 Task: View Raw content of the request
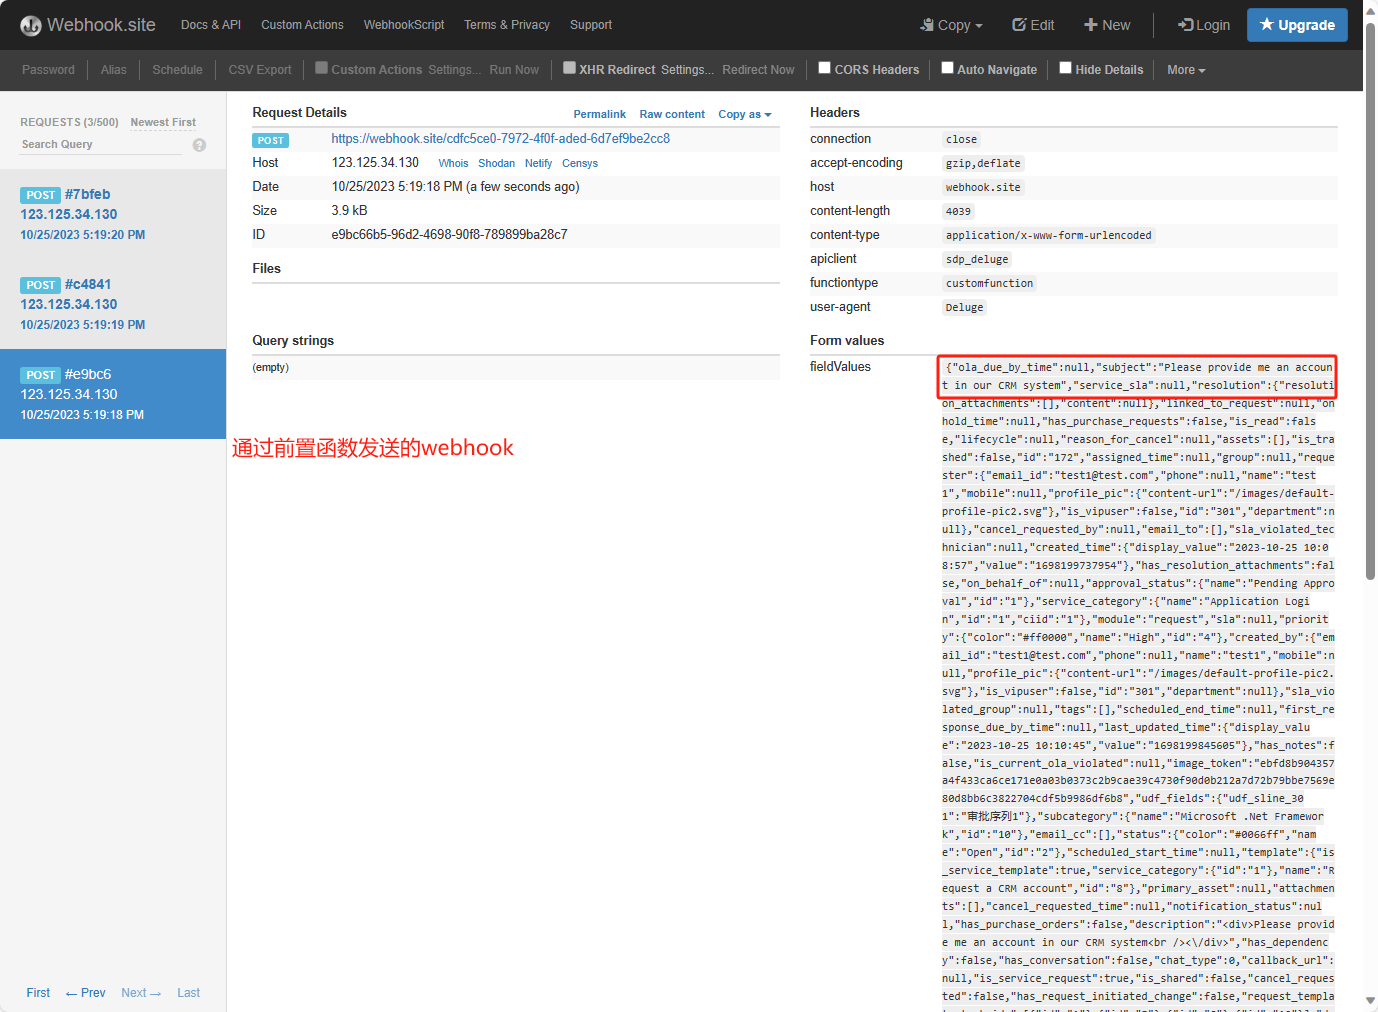tap(672, 115)
